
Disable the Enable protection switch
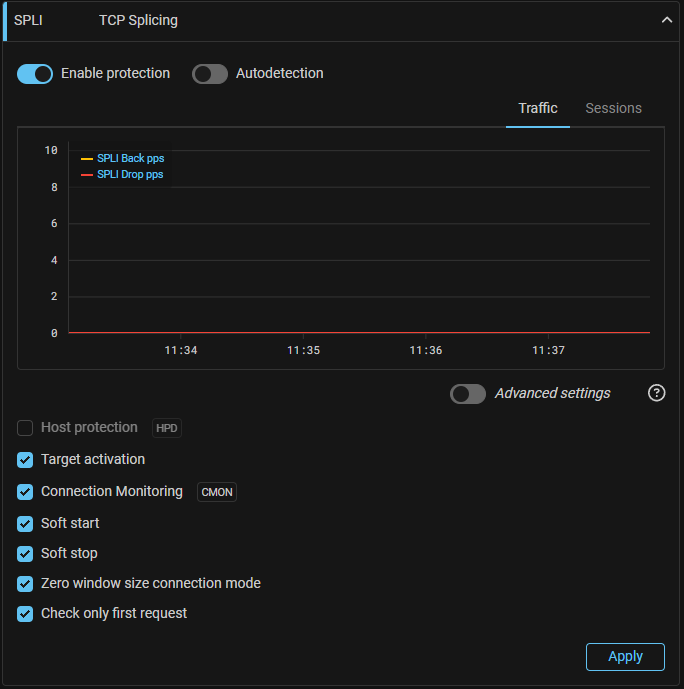[35, 74]
